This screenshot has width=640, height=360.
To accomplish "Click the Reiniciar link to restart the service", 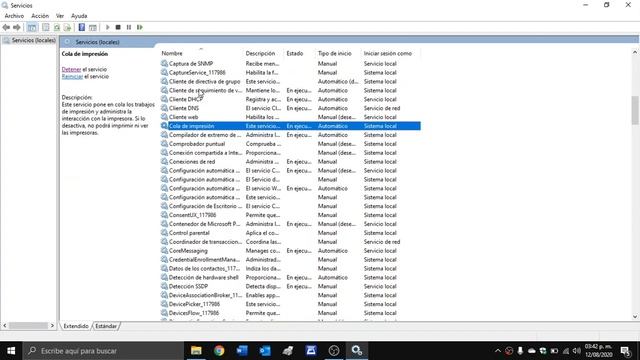I will click(72, 76).
